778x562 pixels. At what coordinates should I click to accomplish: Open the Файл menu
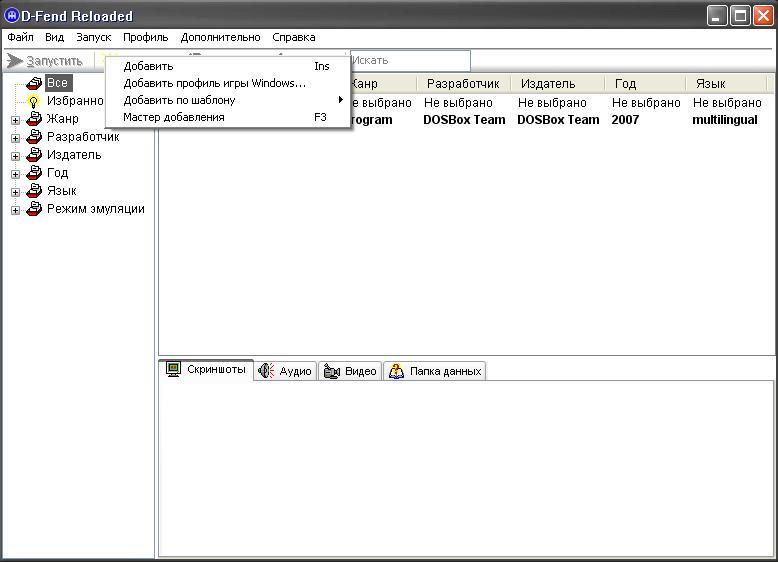pos(20,37)
